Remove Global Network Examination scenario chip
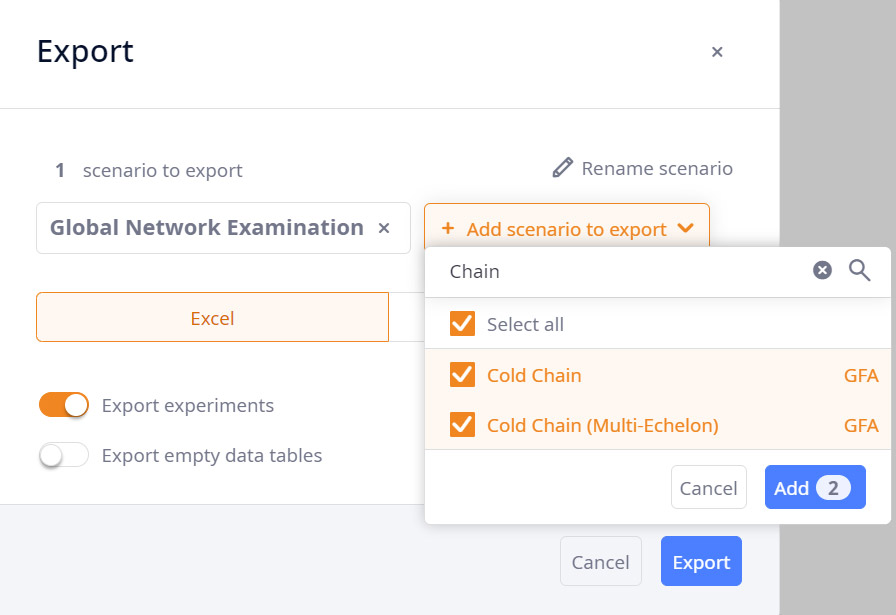 click(x=384, y=228)
